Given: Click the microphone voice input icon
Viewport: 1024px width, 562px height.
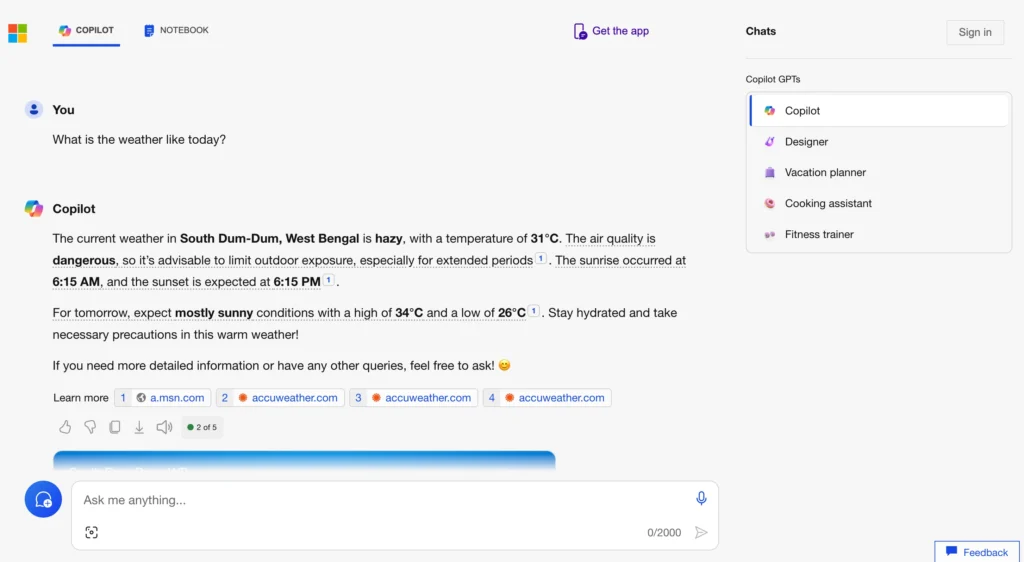Looking at the screenshot, I should tap(701, 498).
